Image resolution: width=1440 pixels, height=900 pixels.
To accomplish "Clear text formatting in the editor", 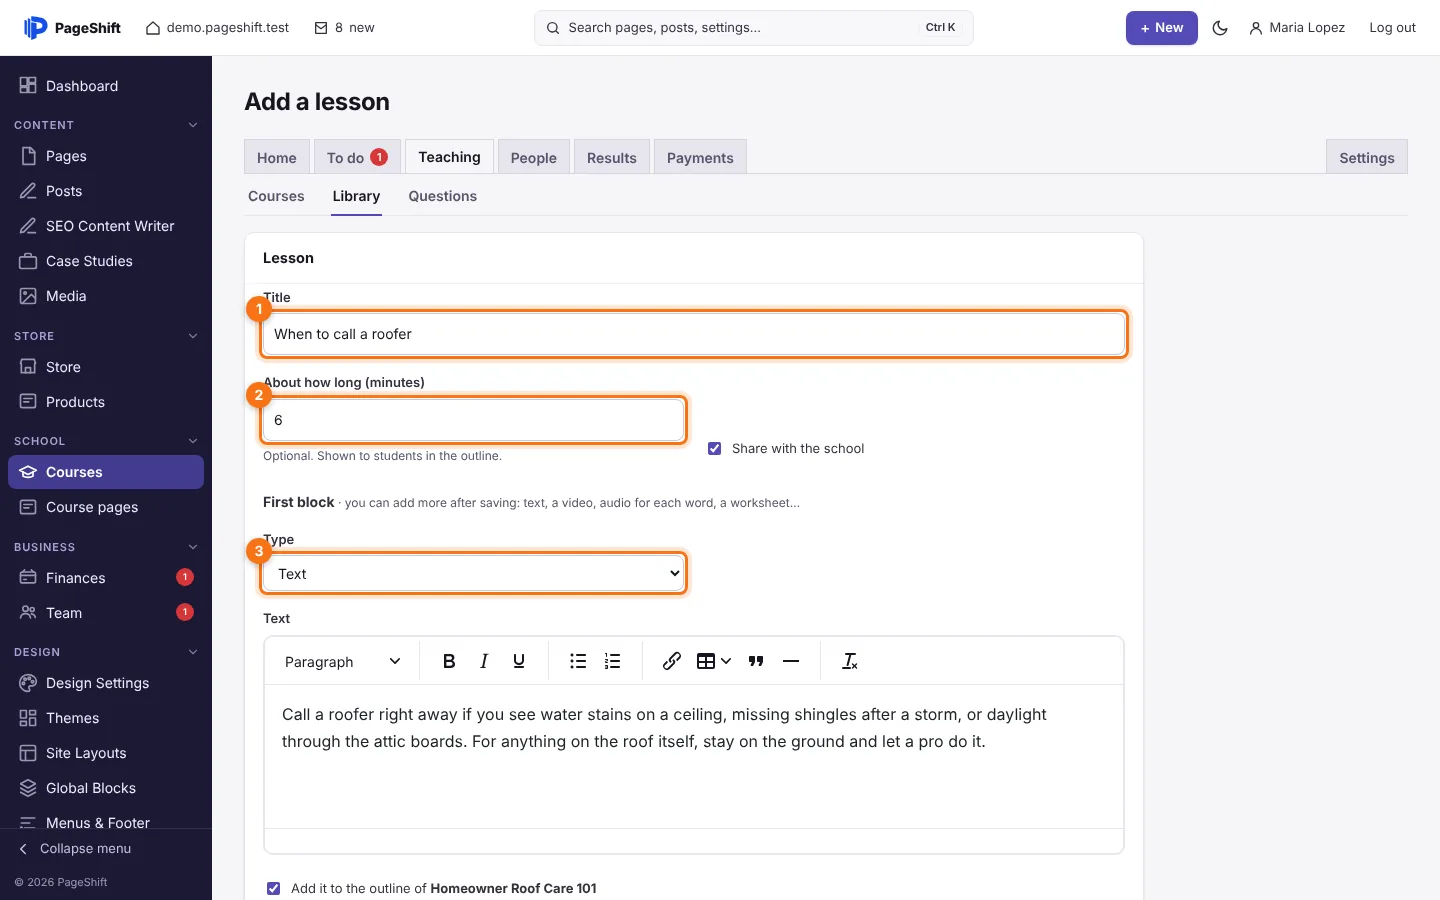I will [850, 661].
